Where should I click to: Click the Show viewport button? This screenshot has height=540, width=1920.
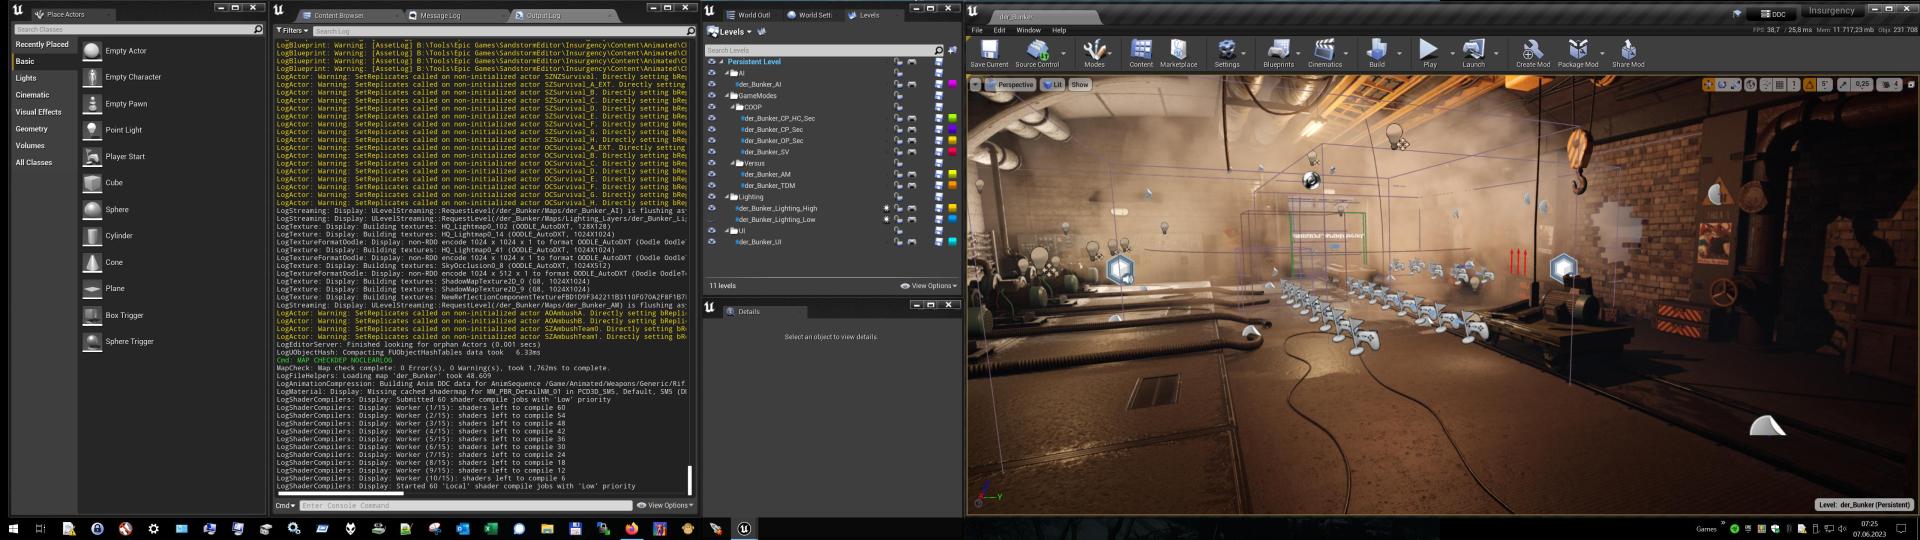click(1080, 85)
